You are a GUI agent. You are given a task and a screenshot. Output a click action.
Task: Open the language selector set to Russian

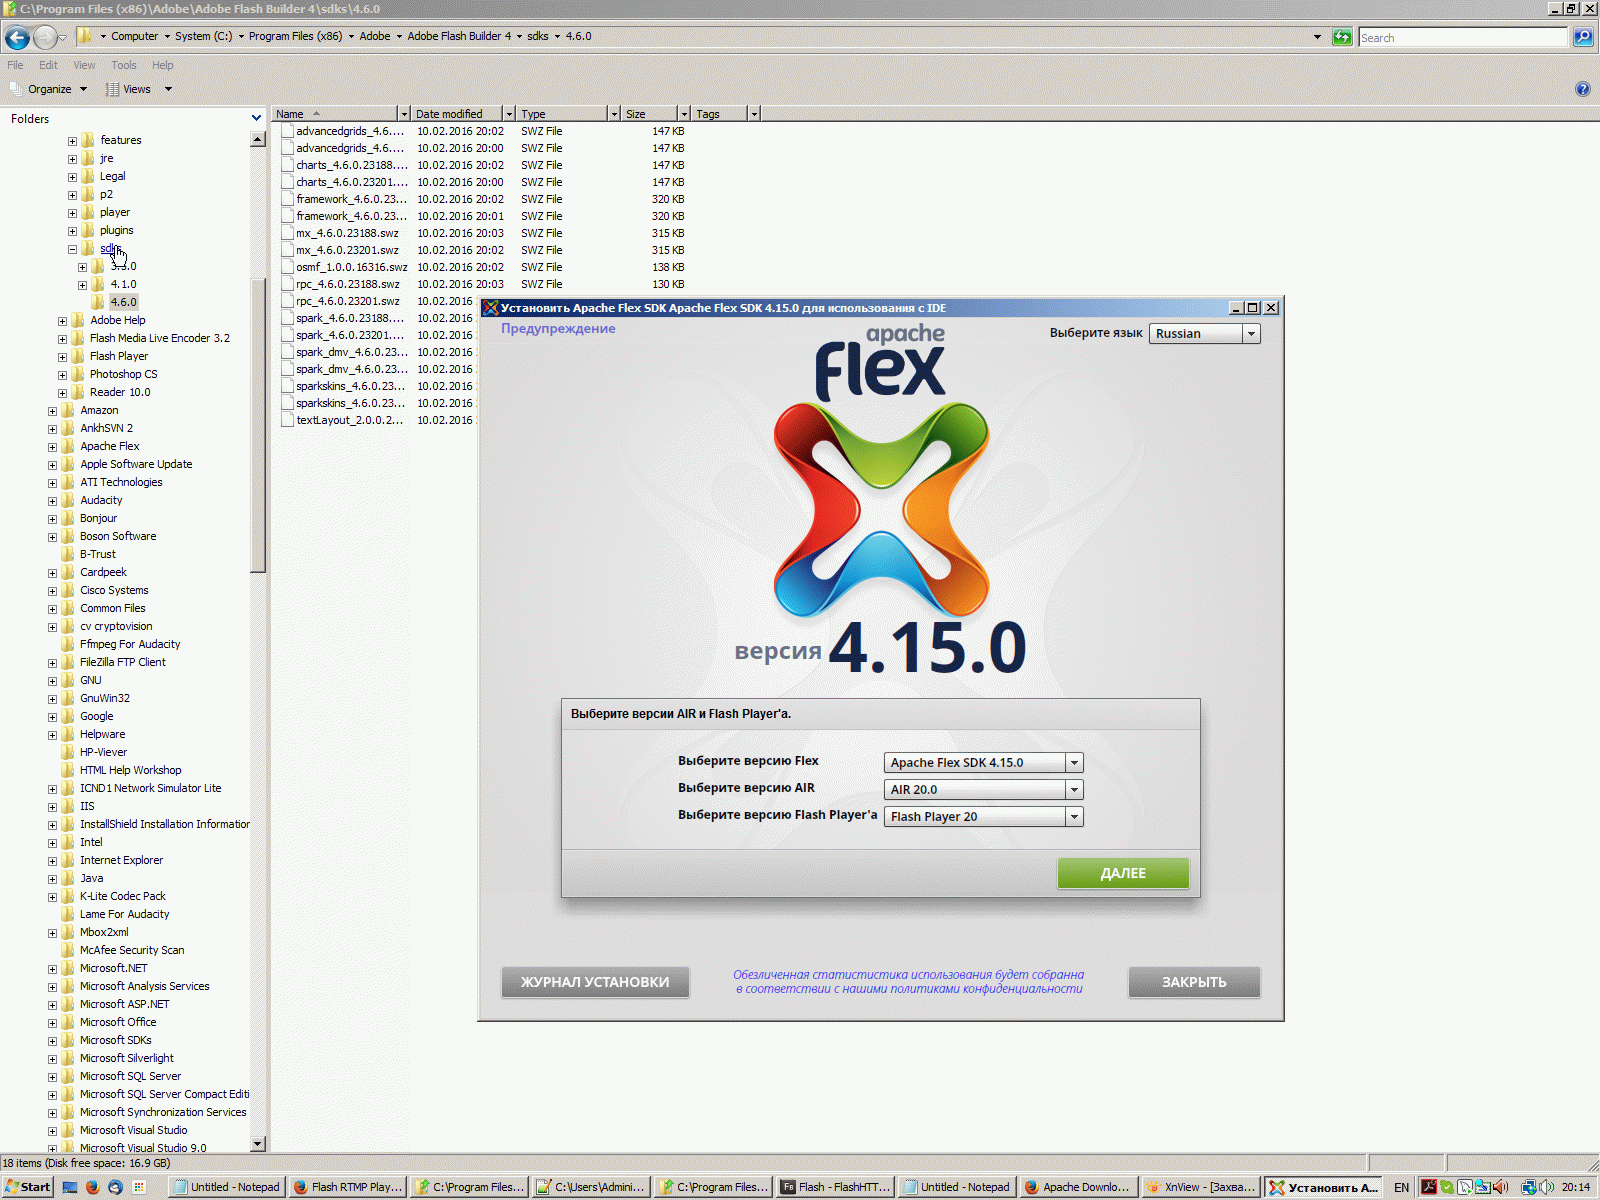[1205, 334]
